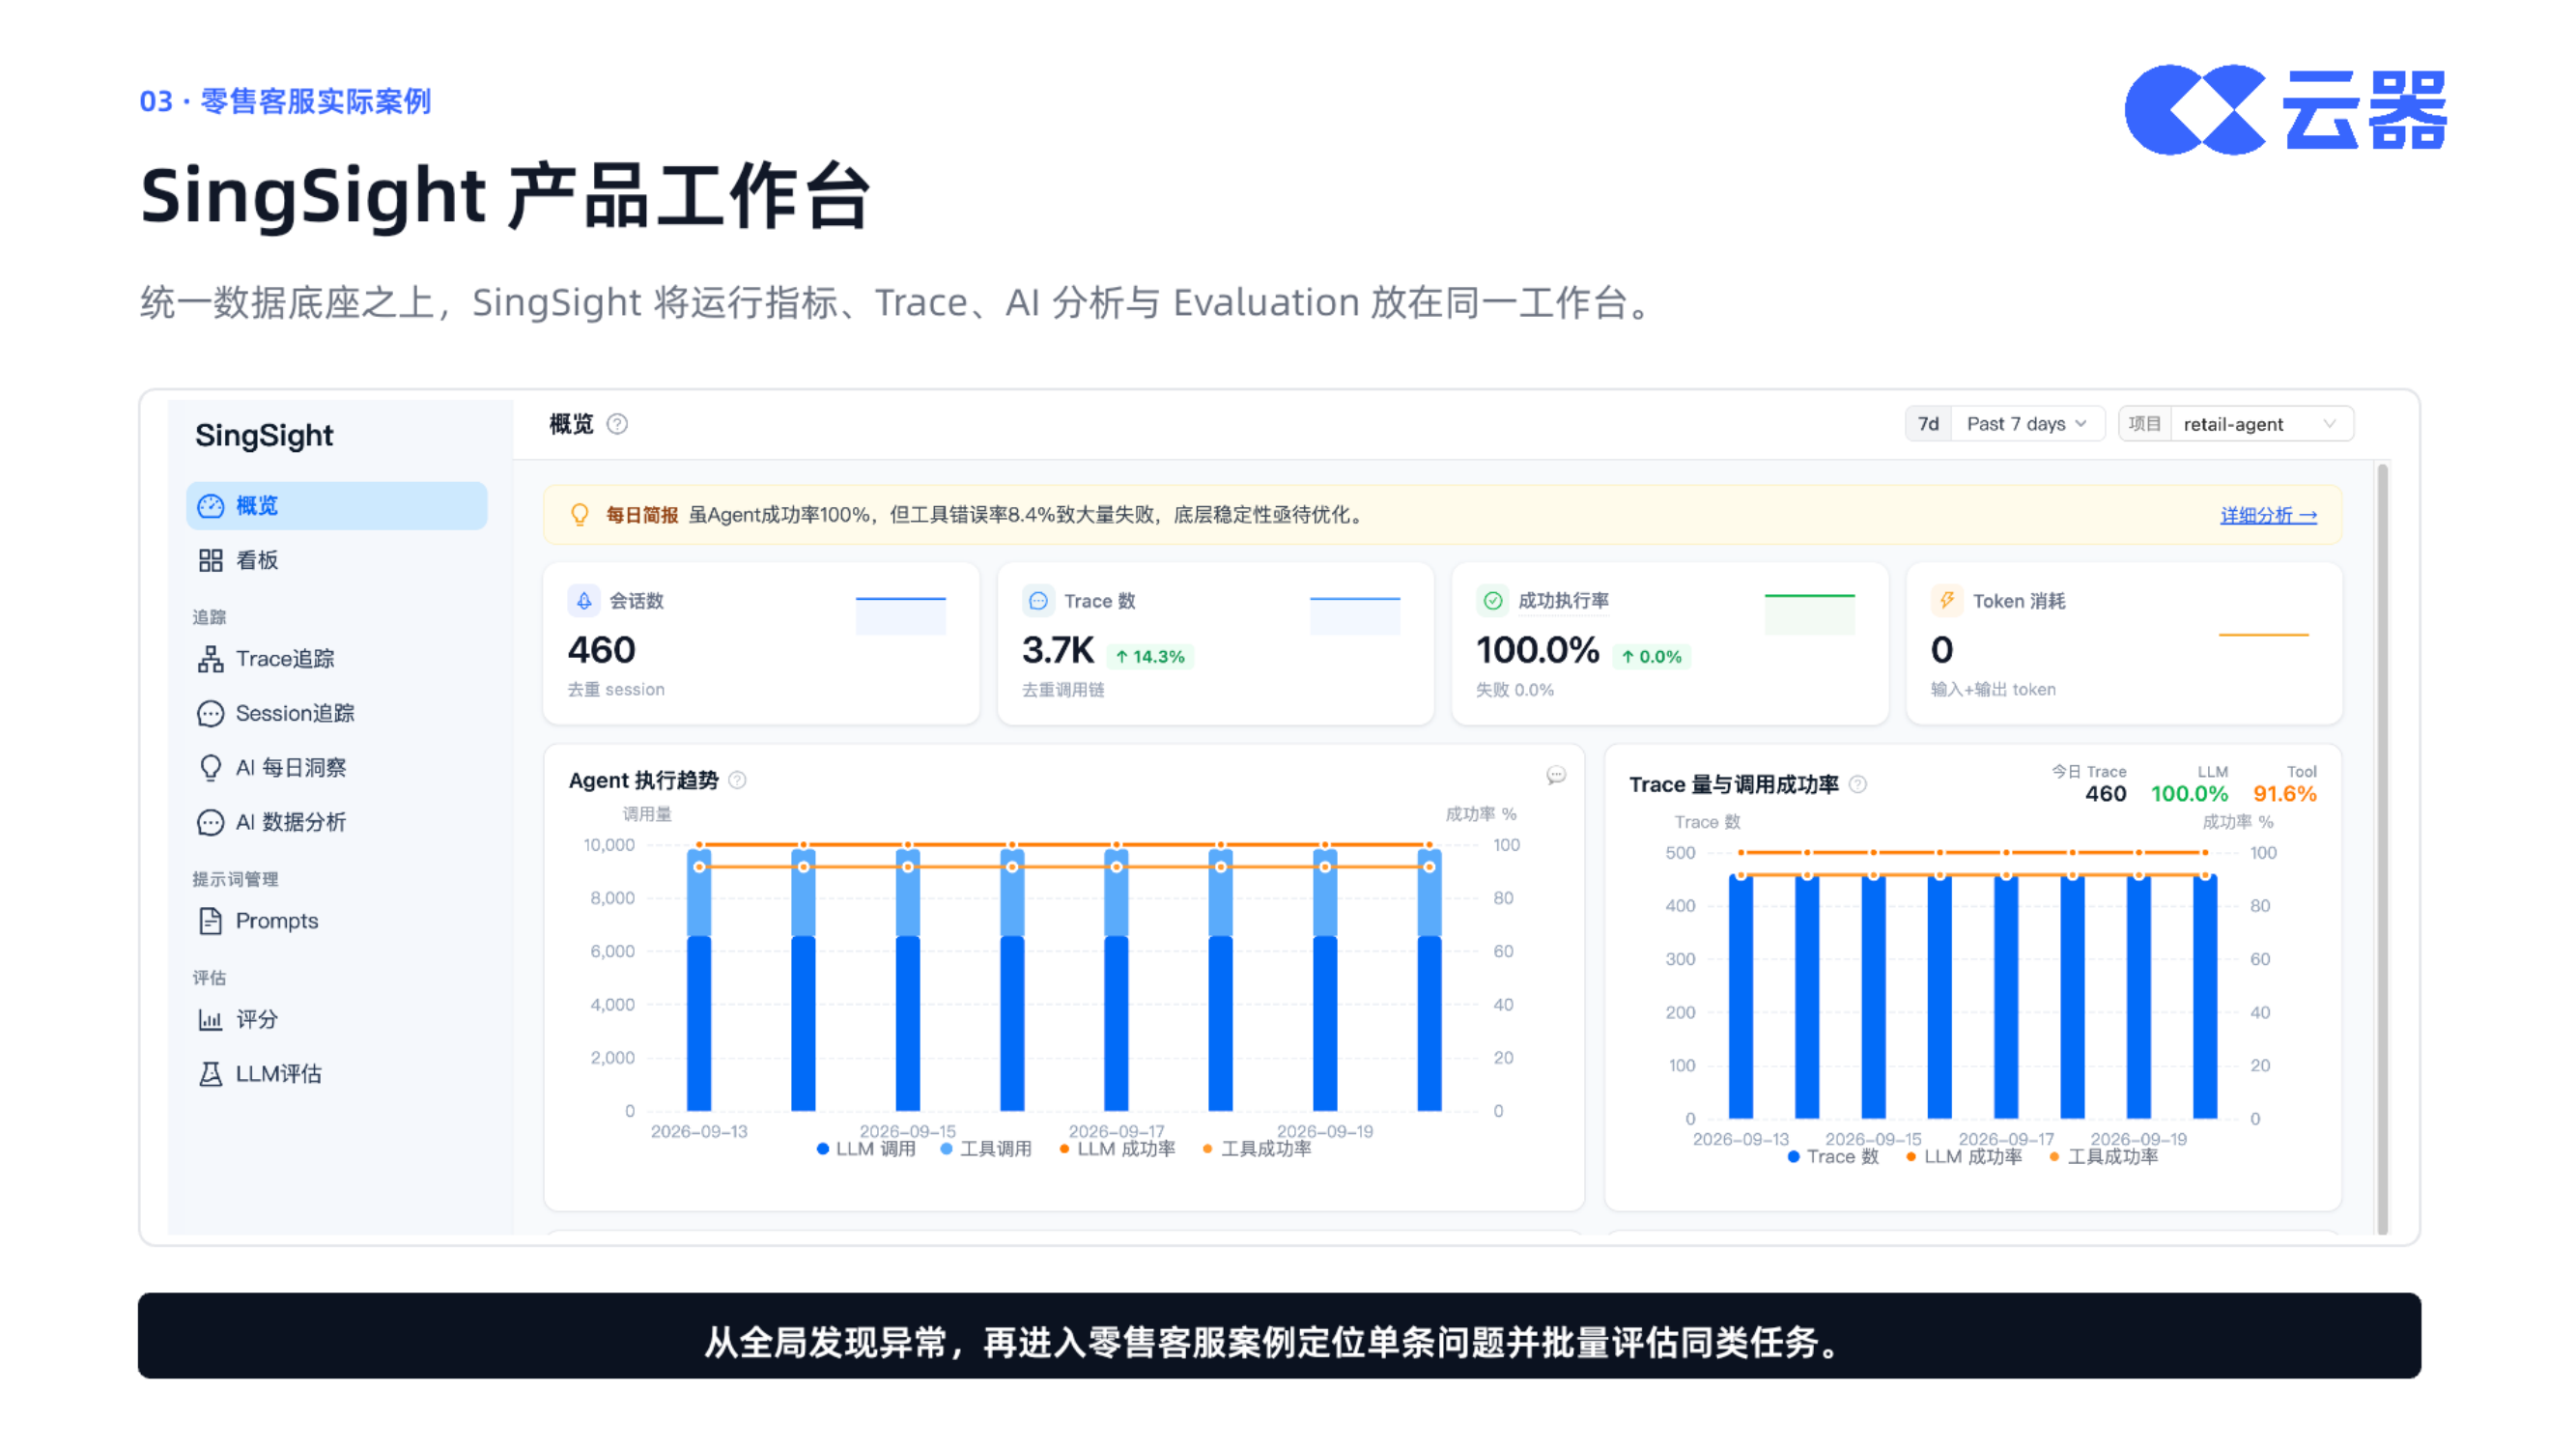Click the comment icon on Agent 执行趋势 chart
Viewport: 2576px width, 1449px height.
click(1555, 775)
